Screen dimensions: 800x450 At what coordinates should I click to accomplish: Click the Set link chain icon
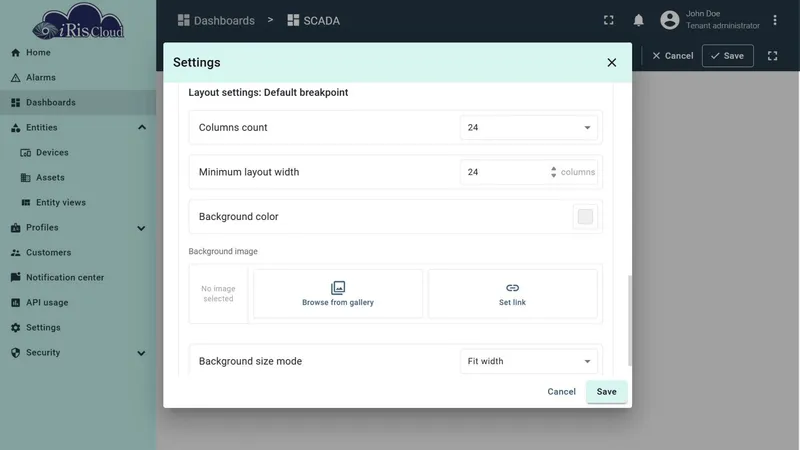512,288
